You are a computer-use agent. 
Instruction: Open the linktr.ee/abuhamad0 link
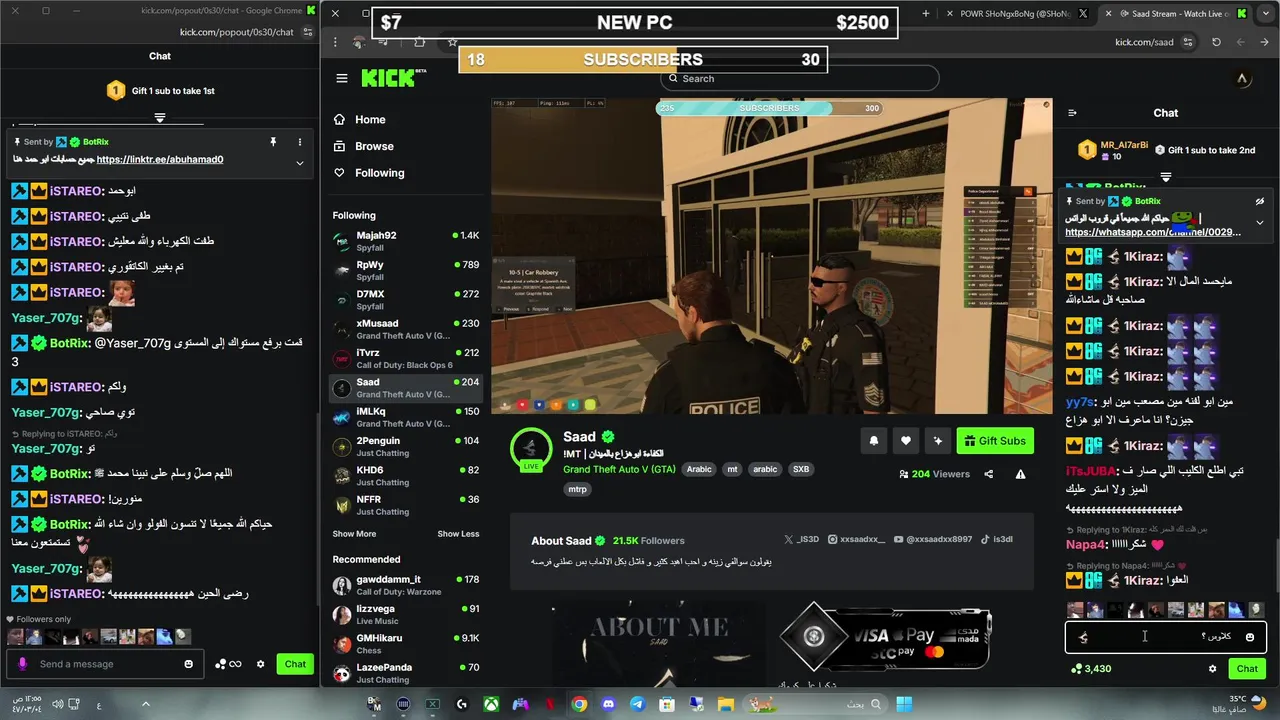[x=160, y=160]
